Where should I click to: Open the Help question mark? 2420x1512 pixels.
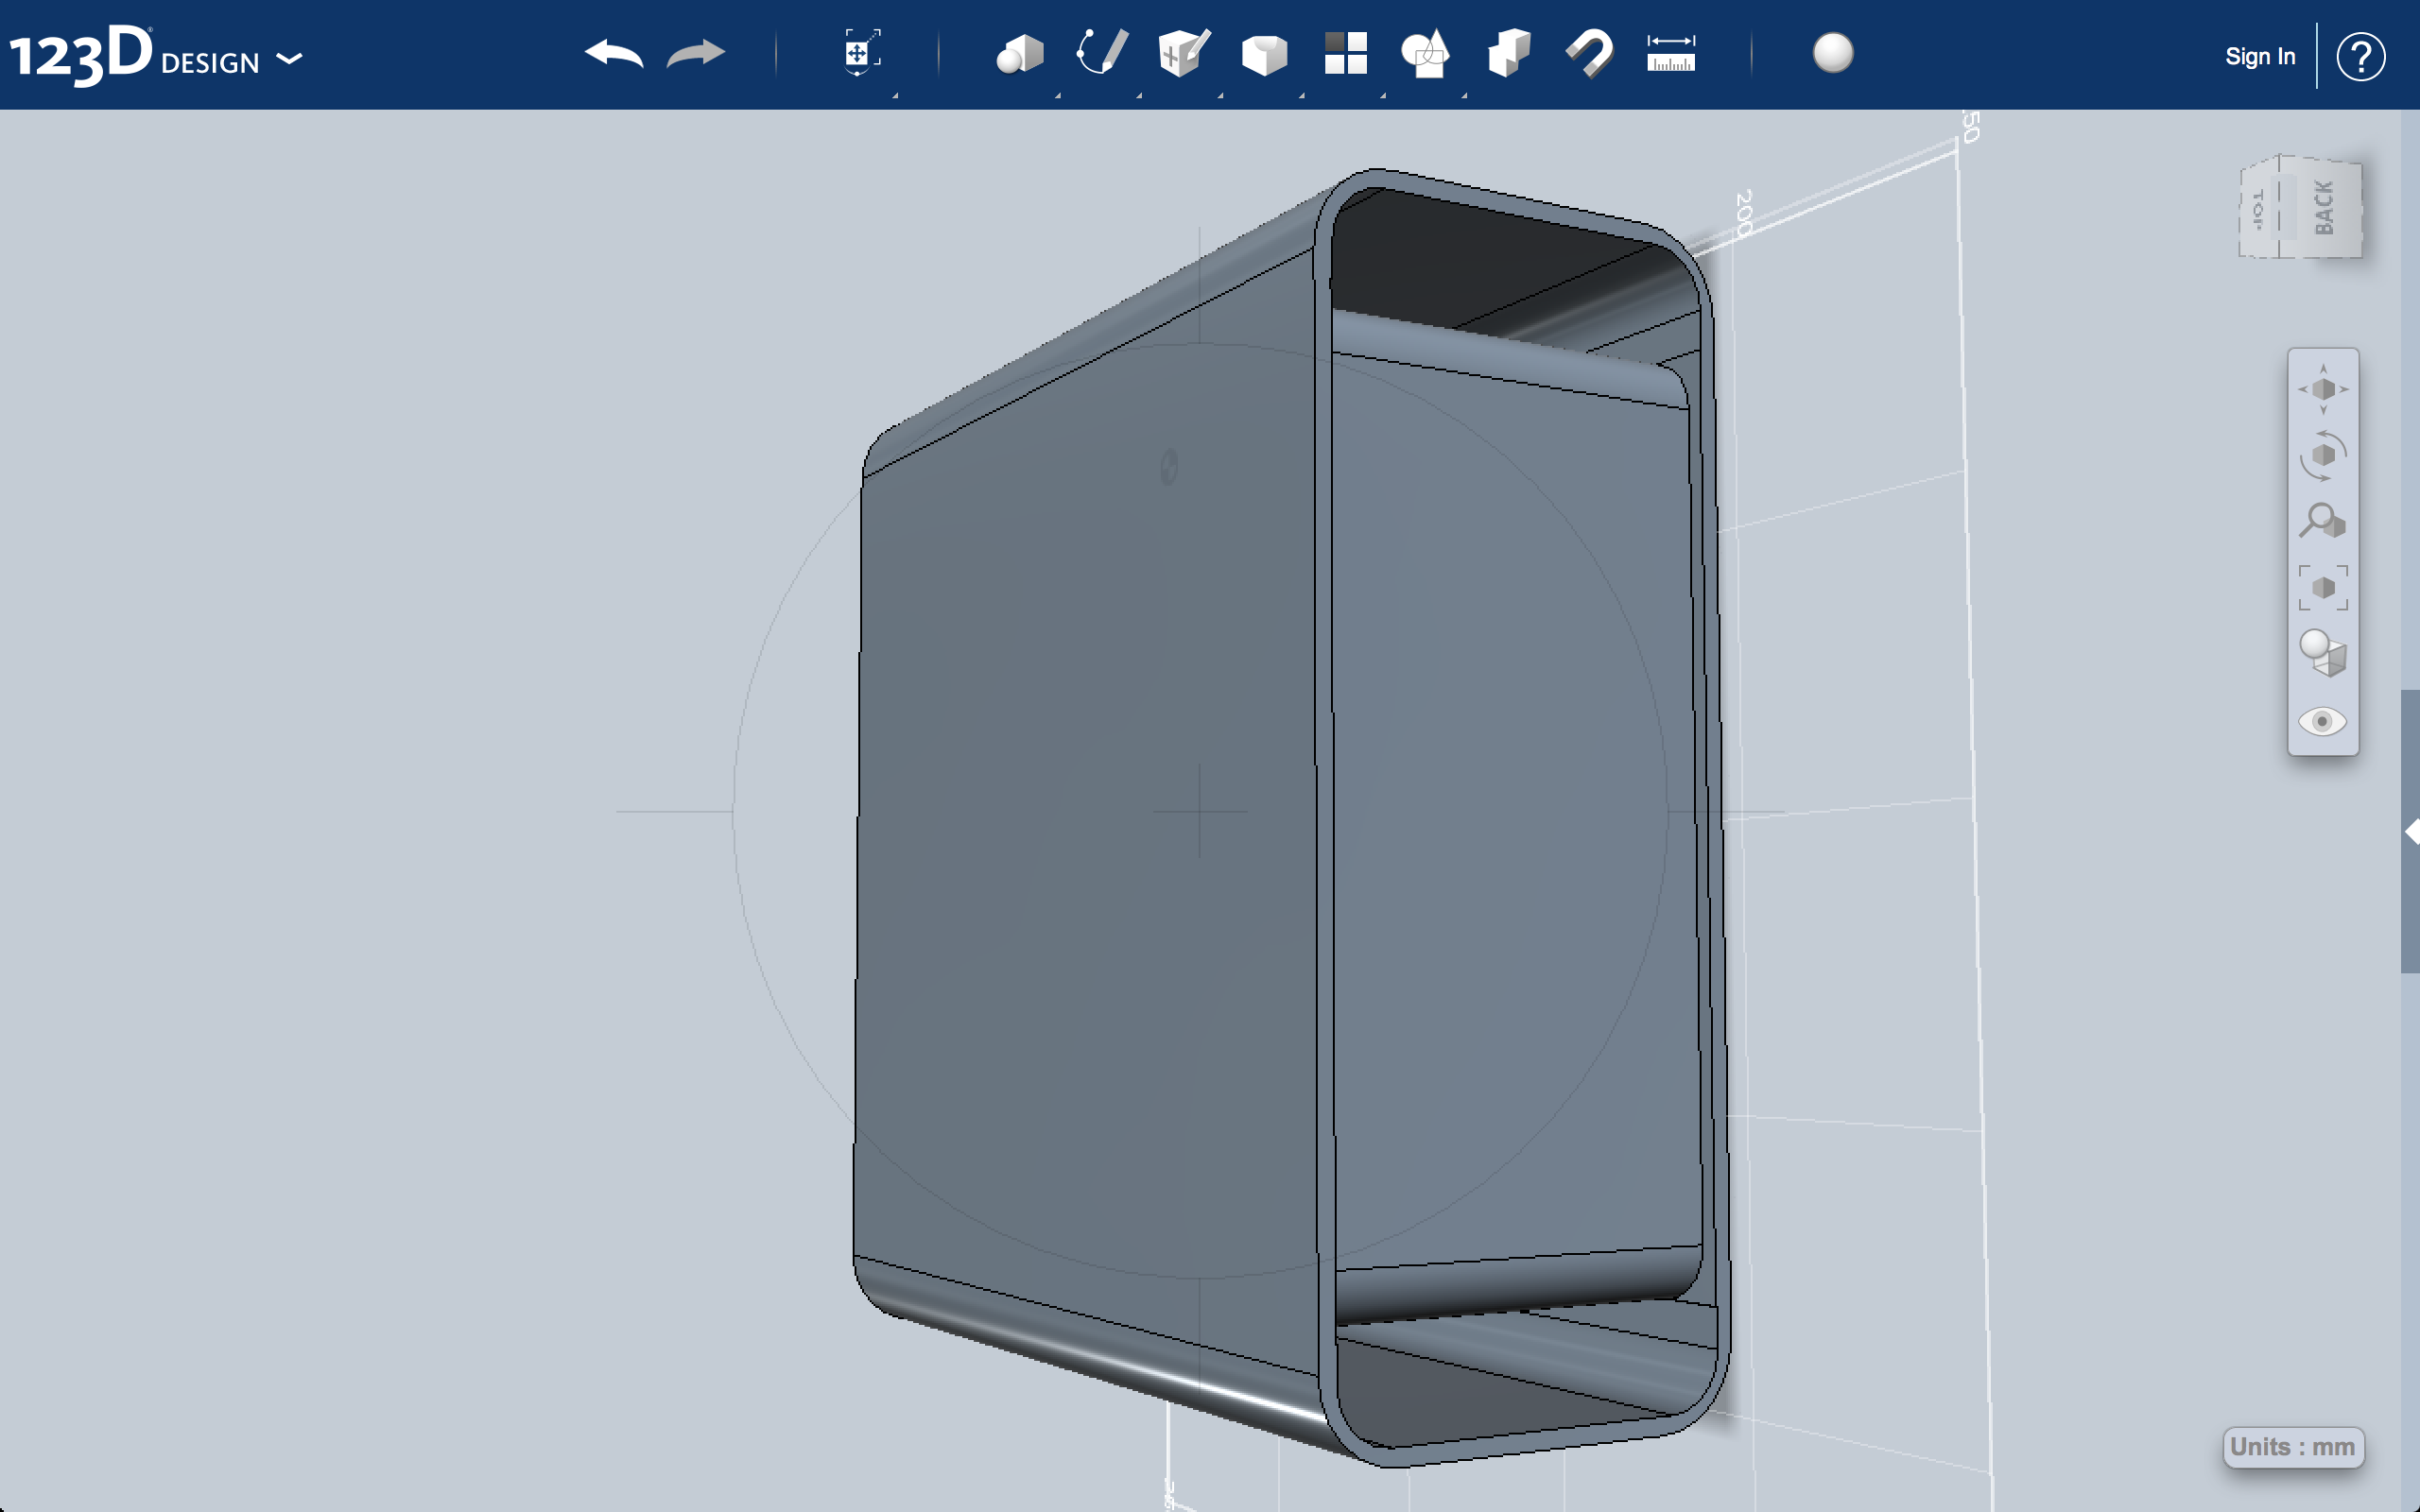(2362, 56)
